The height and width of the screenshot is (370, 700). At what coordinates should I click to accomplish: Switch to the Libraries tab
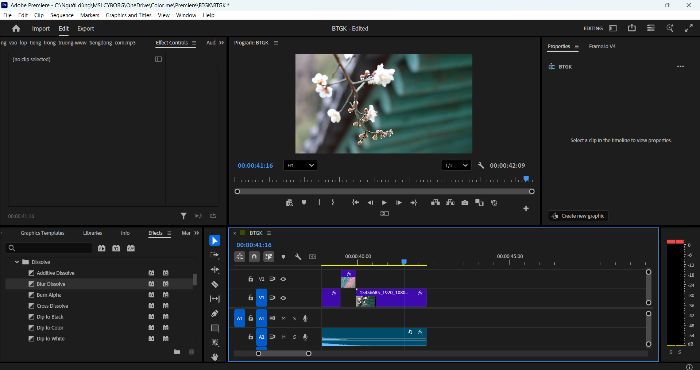coord(92,233)
